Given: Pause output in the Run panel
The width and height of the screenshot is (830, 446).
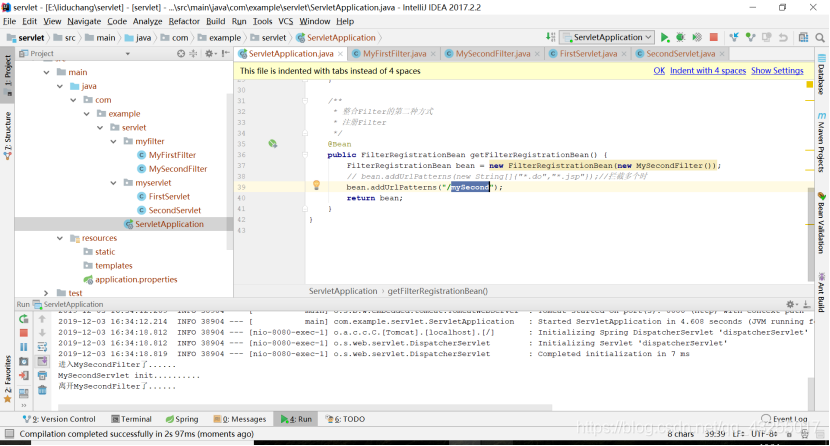Looking at the screenshot, I should [x=24, y=347].
